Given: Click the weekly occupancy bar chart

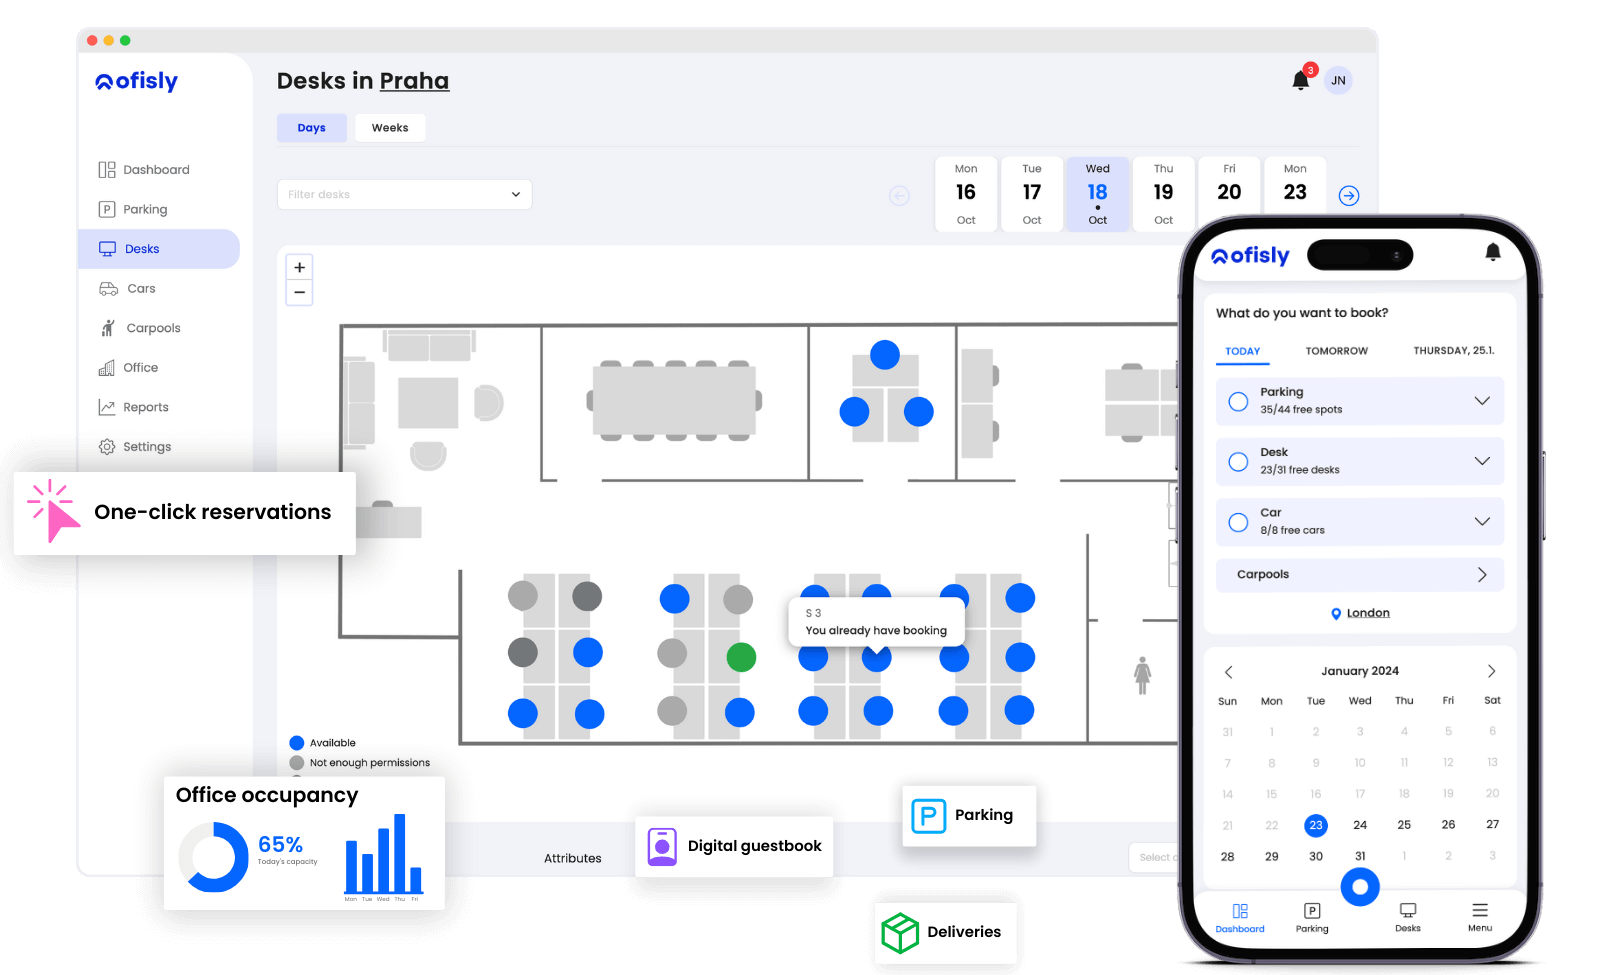Looking at the screenshot, I should coord(384,853).
